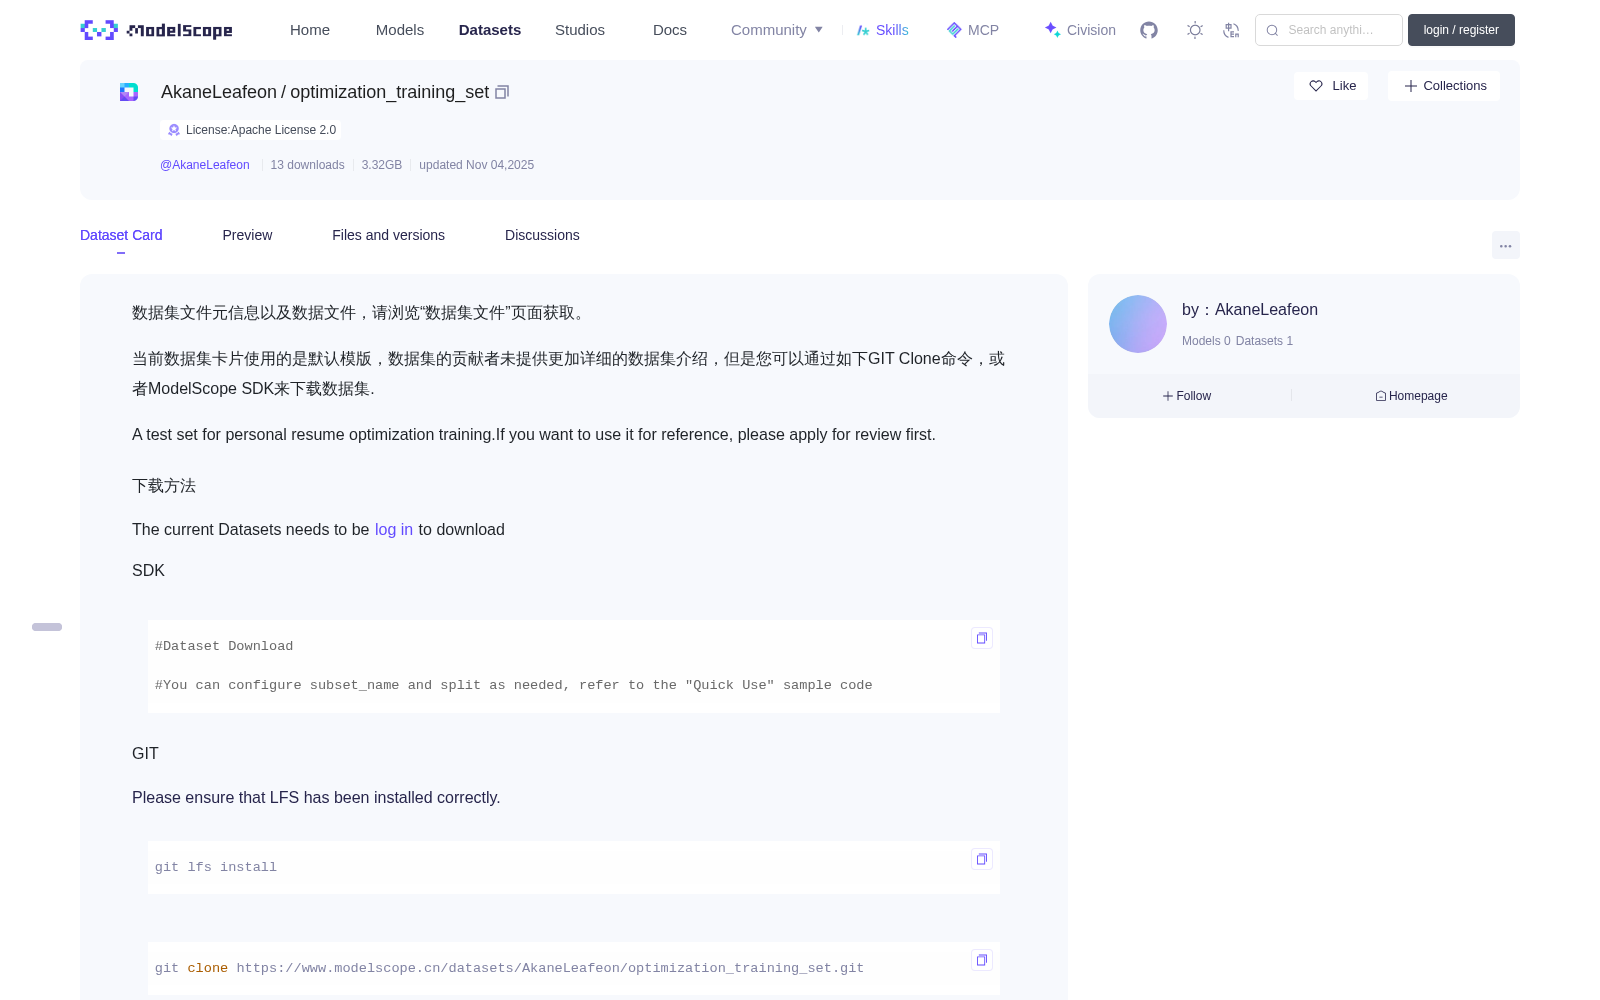Click the floating handle on the left edge
The image size is (1600, 1000).
tap(47, 627)
